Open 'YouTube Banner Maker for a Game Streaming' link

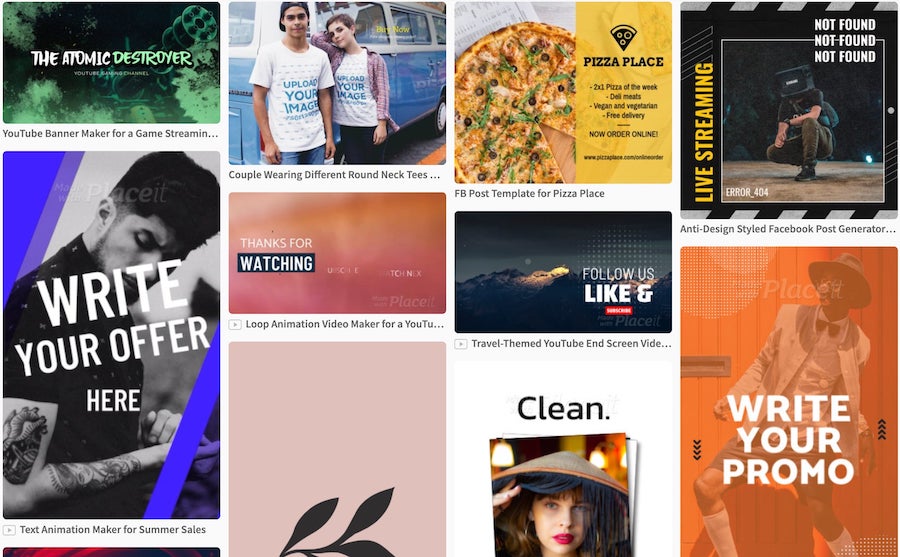pyautogui.click(x=110, y=133)
